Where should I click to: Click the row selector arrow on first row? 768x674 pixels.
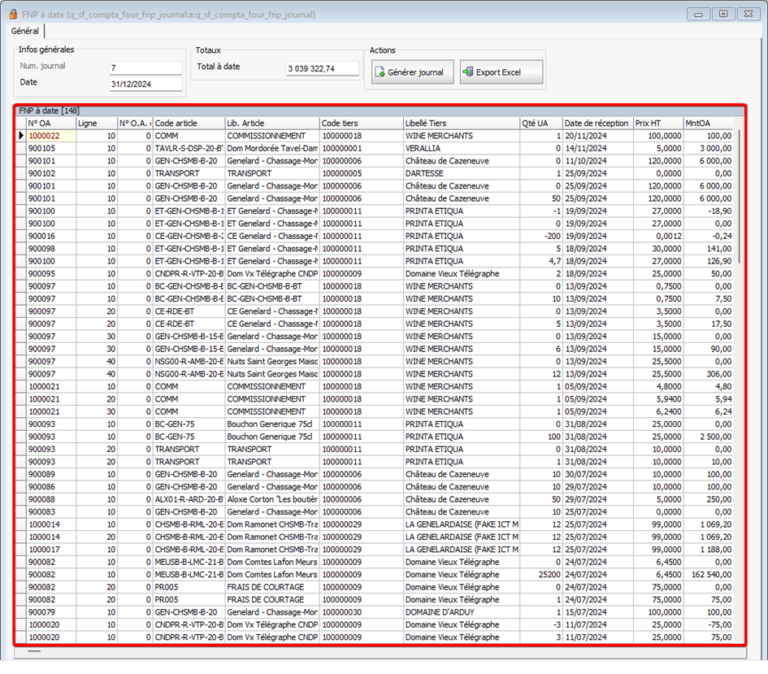(x=20, y=135)
